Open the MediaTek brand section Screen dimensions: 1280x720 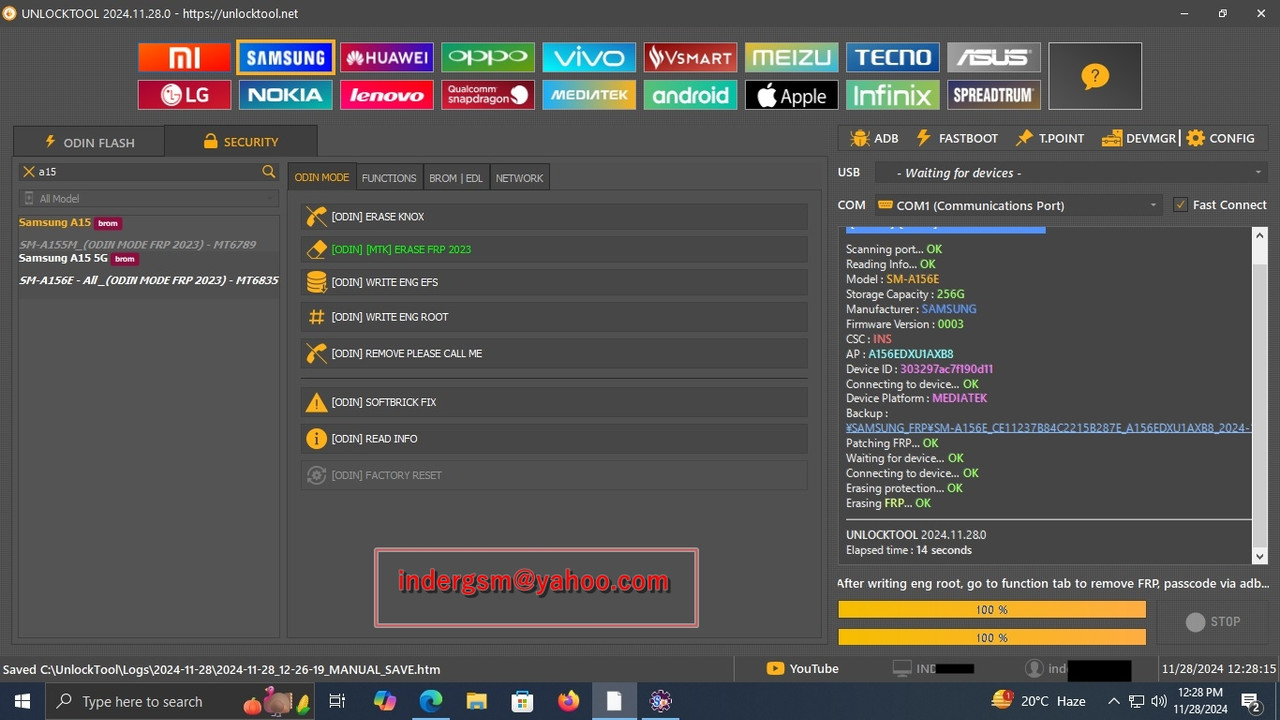click(589, 95)
